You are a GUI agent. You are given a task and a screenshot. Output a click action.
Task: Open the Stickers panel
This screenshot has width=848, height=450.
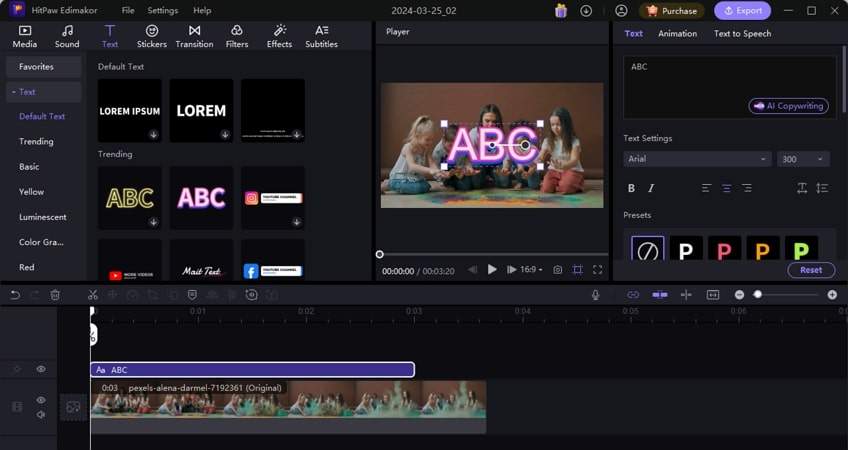[x=151, y=37]
